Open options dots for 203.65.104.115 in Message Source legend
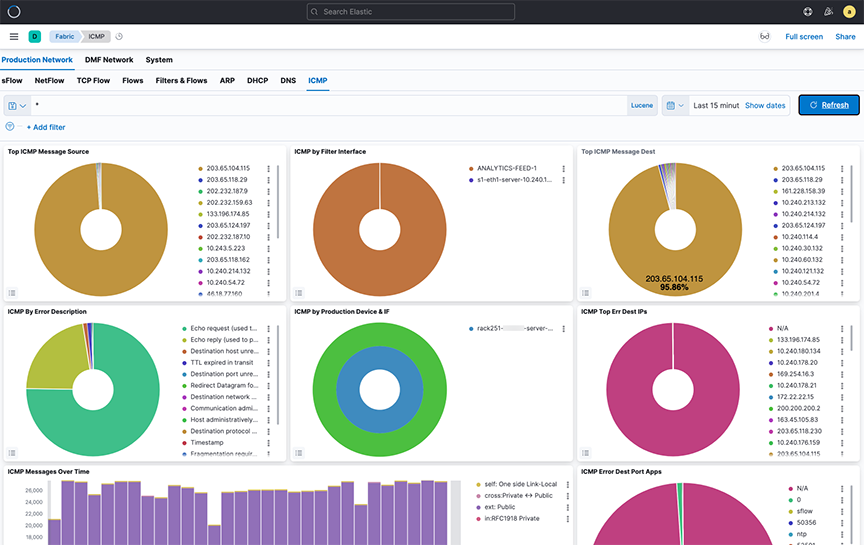Screen dimensions: 864x545 (268, 169)
